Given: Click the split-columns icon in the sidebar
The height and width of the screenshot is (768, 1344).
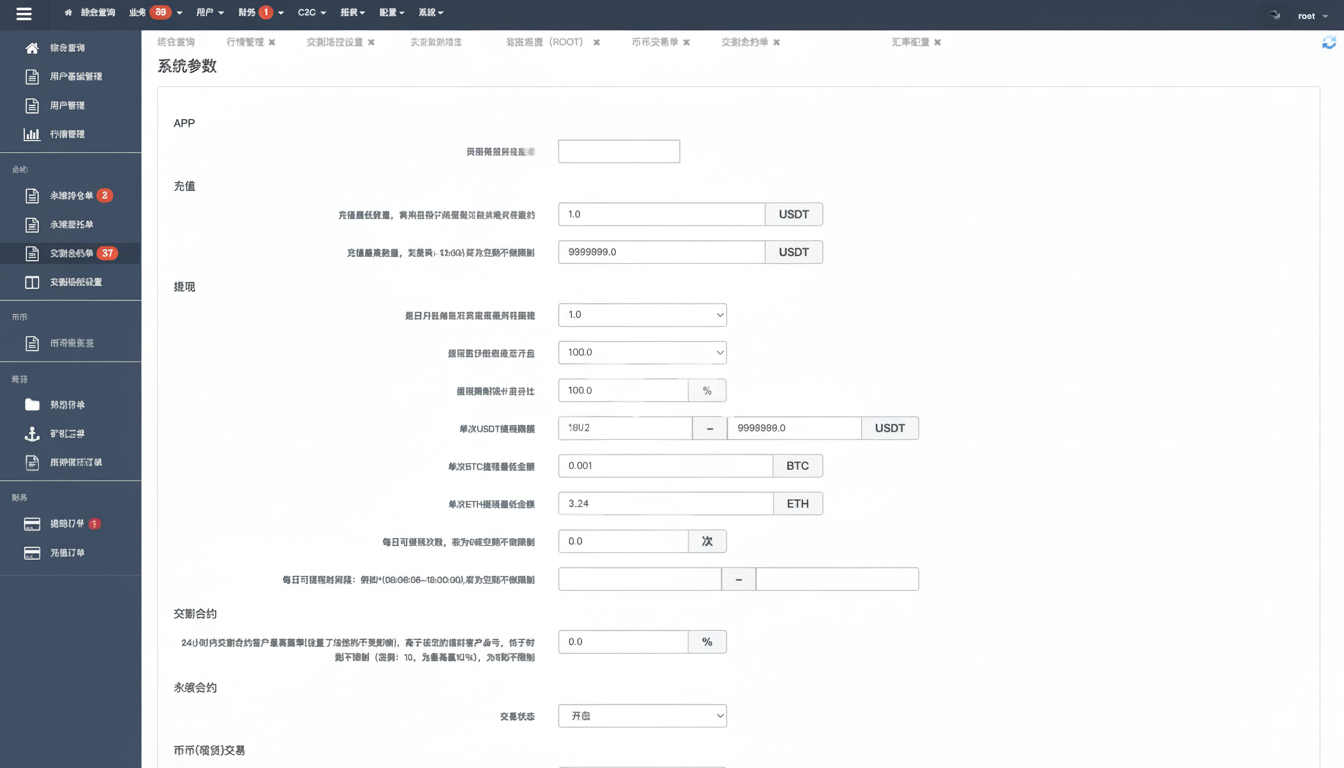Looking at the screenshot, I should (x=32, y=282).
